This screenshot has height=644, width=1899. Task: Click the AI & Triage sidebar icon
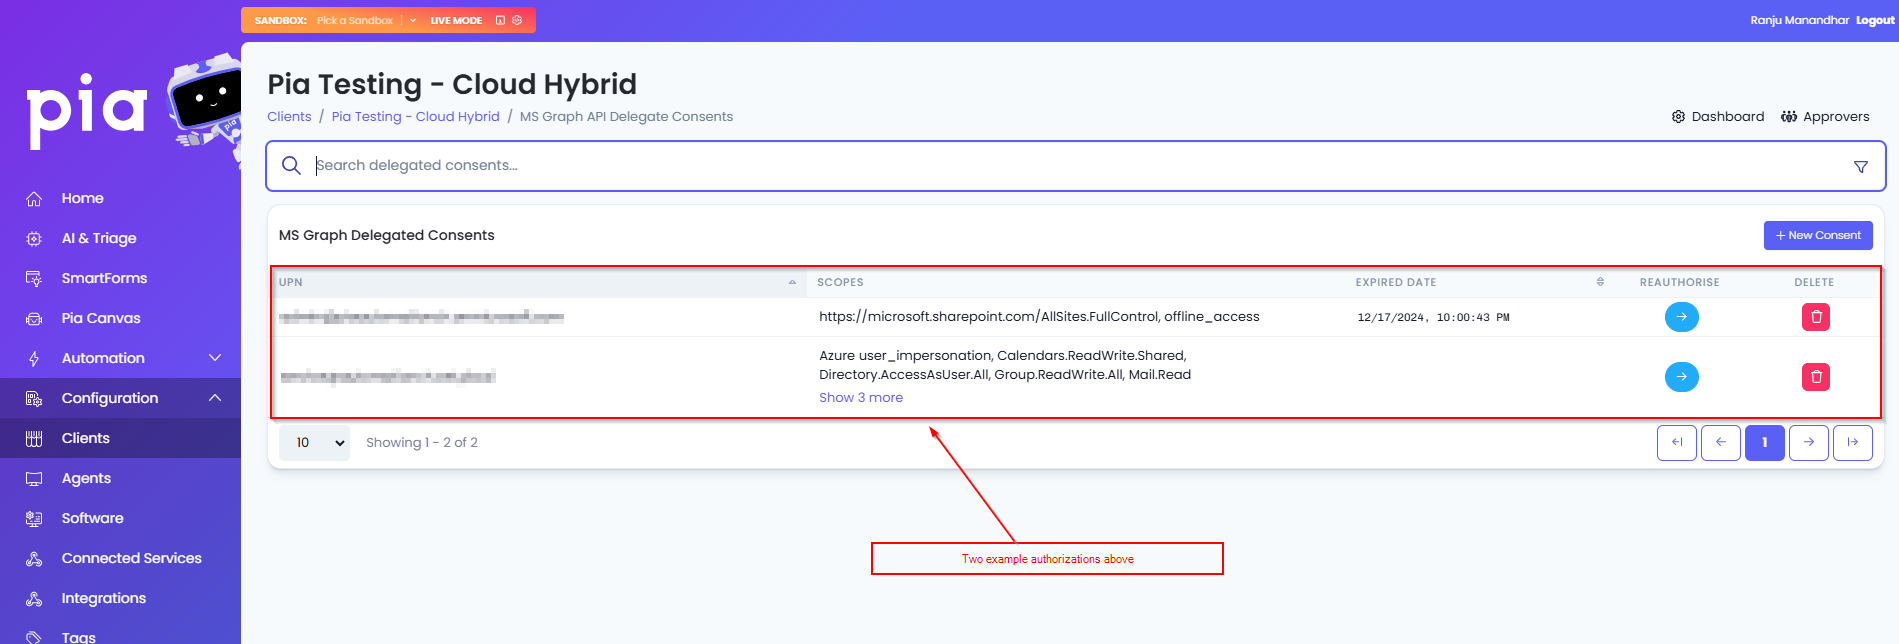point(34,239)
